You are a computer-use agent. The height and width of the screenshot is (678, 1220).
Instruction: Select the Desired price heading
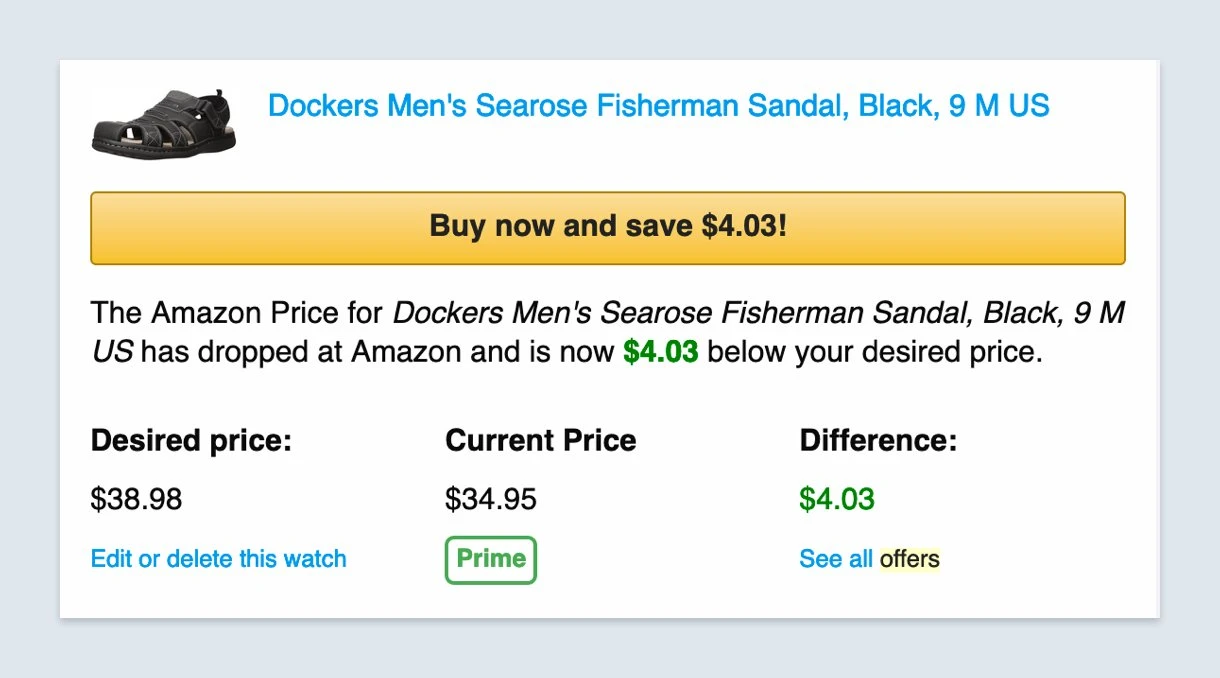pyautogui.click(x=191, y=441)
